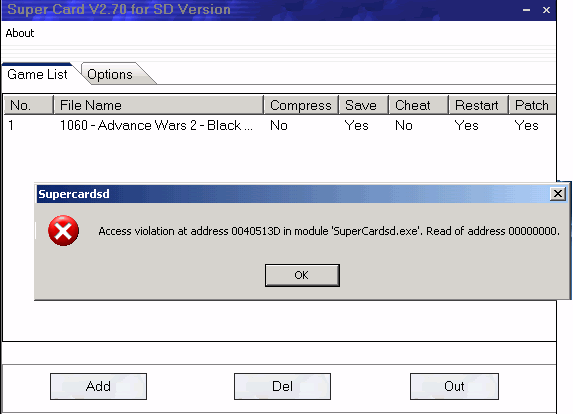Sort by the File Name column header
This screenshot has height=414, width=573.
click(x=158, y=105)
